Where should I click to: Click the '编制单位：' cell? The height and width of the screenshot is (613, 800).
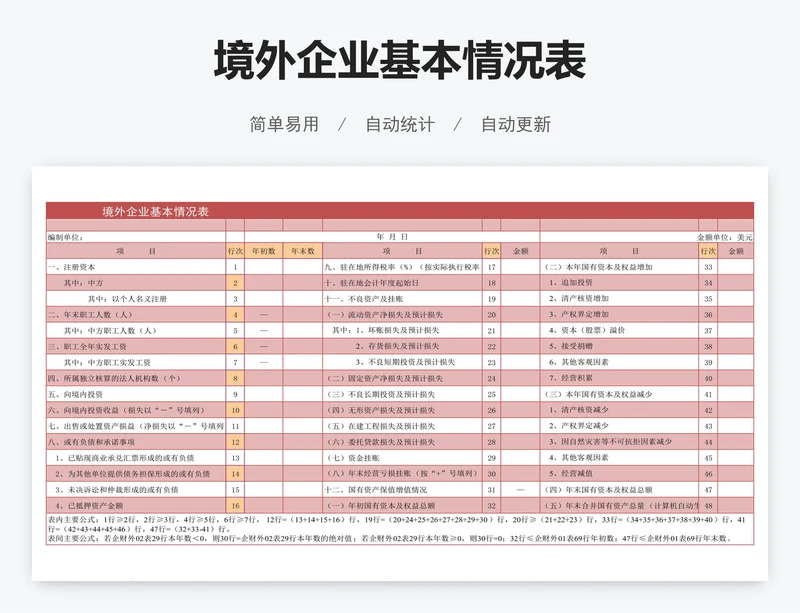[136, 237]
